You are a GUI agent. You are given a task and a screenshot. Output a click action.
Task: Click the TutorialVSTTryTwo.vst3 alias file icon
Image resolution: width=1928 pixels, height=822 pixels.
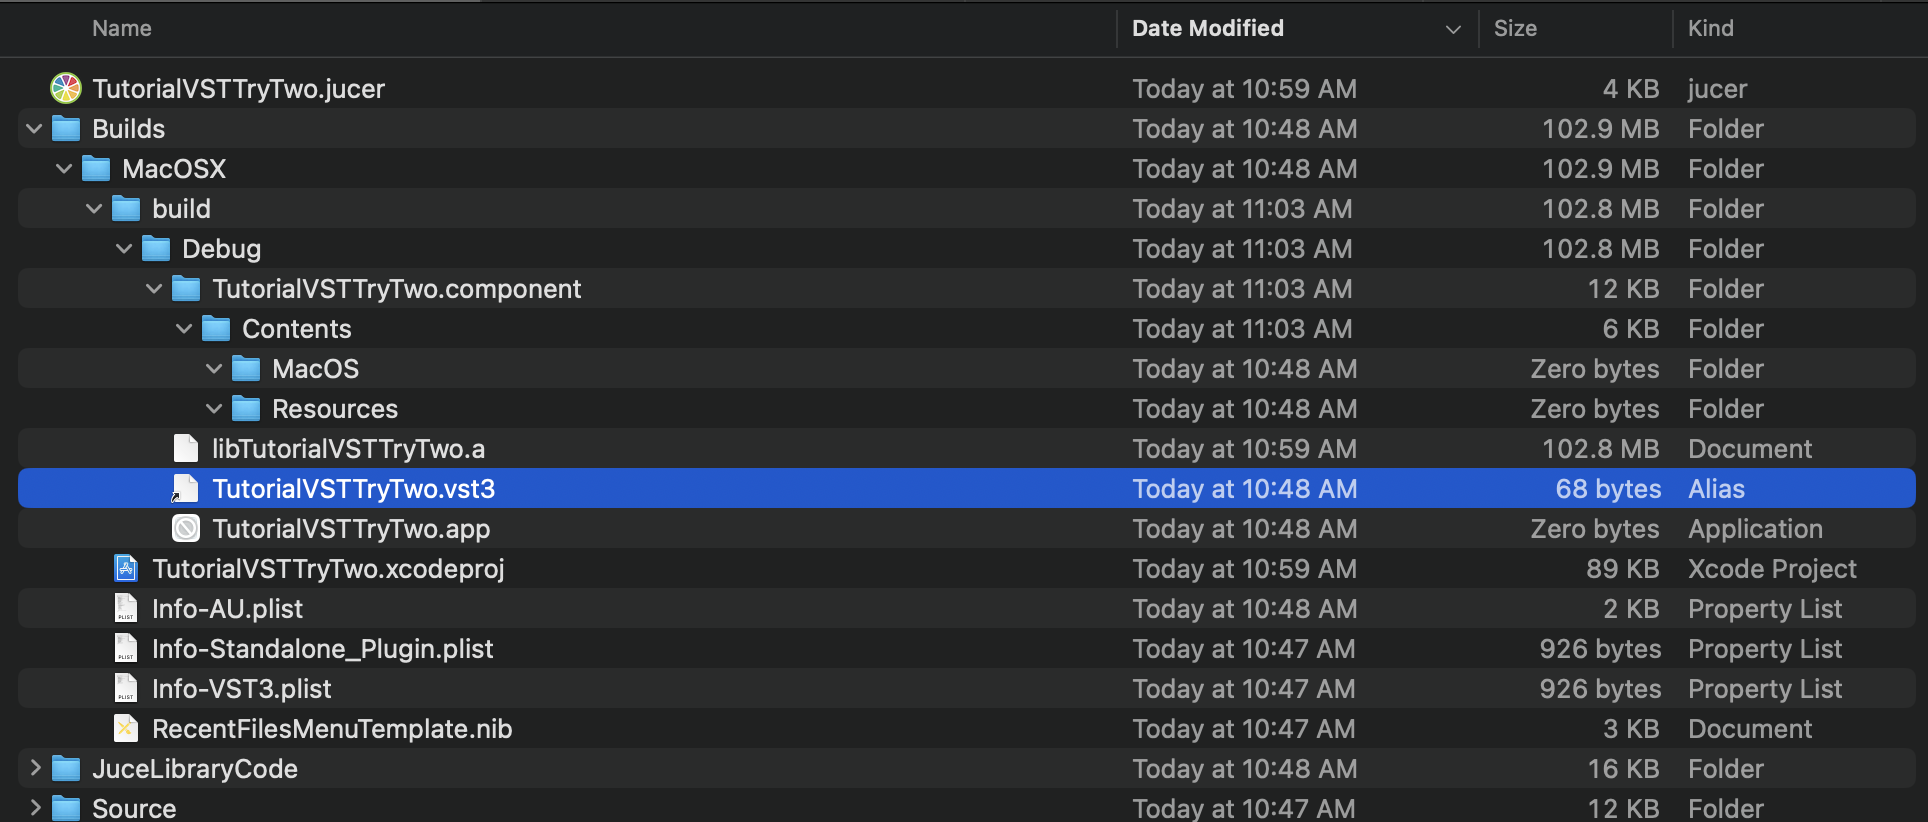tap(186, 488)
